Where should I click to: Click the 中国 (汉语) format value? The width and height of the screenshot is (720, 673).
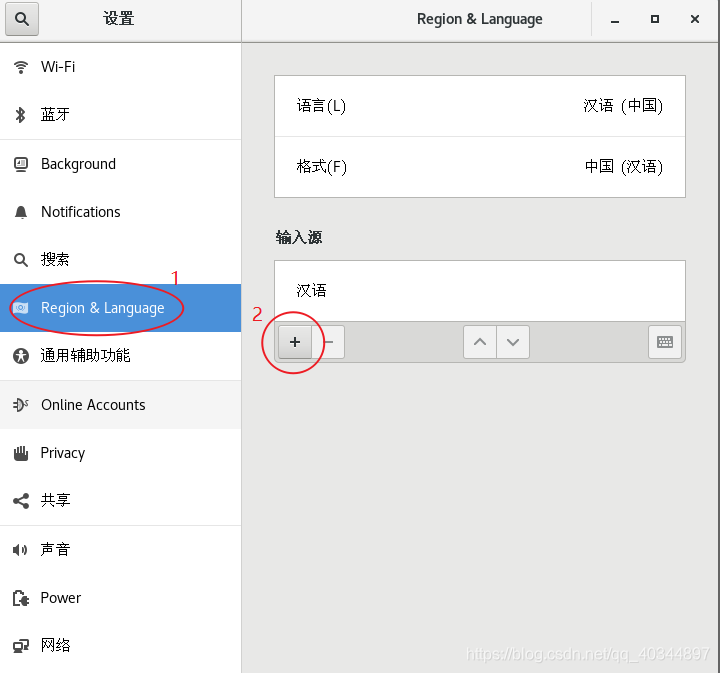[x=624, y=167]
